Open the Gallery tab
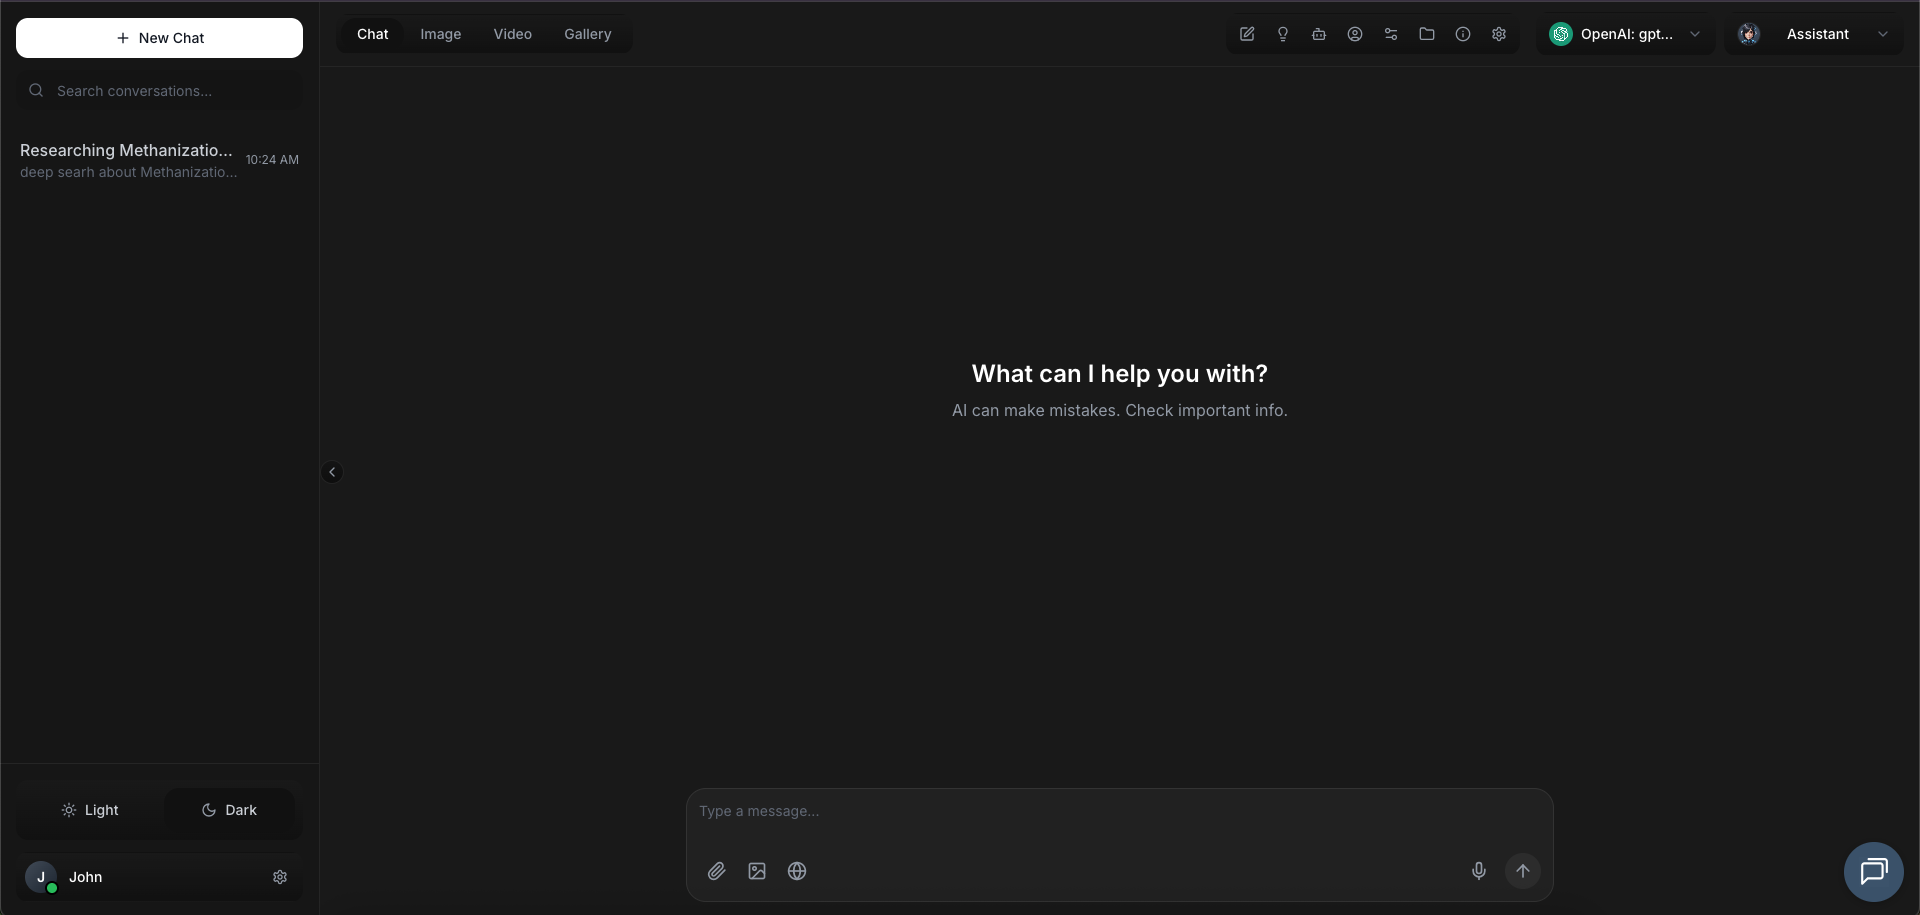 [x=588, y=33]
